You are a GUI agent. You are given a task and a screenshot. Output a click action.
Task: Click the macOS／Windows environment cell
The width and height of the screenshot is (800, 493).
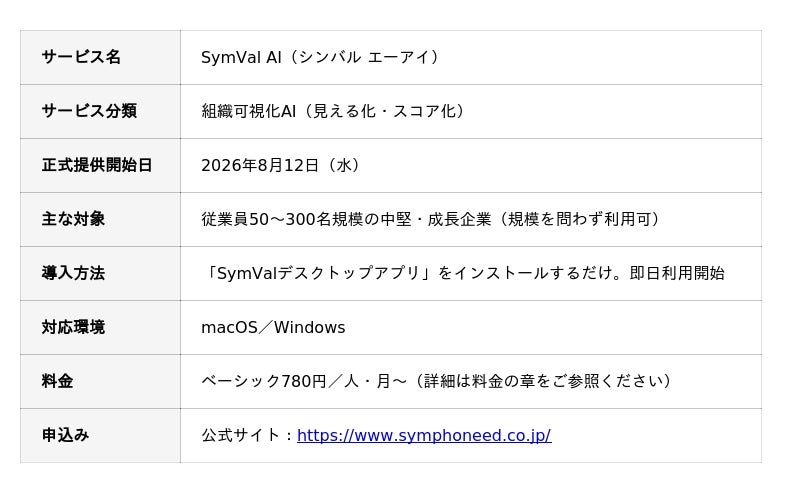pyautogui.click(x=471, y=328)
